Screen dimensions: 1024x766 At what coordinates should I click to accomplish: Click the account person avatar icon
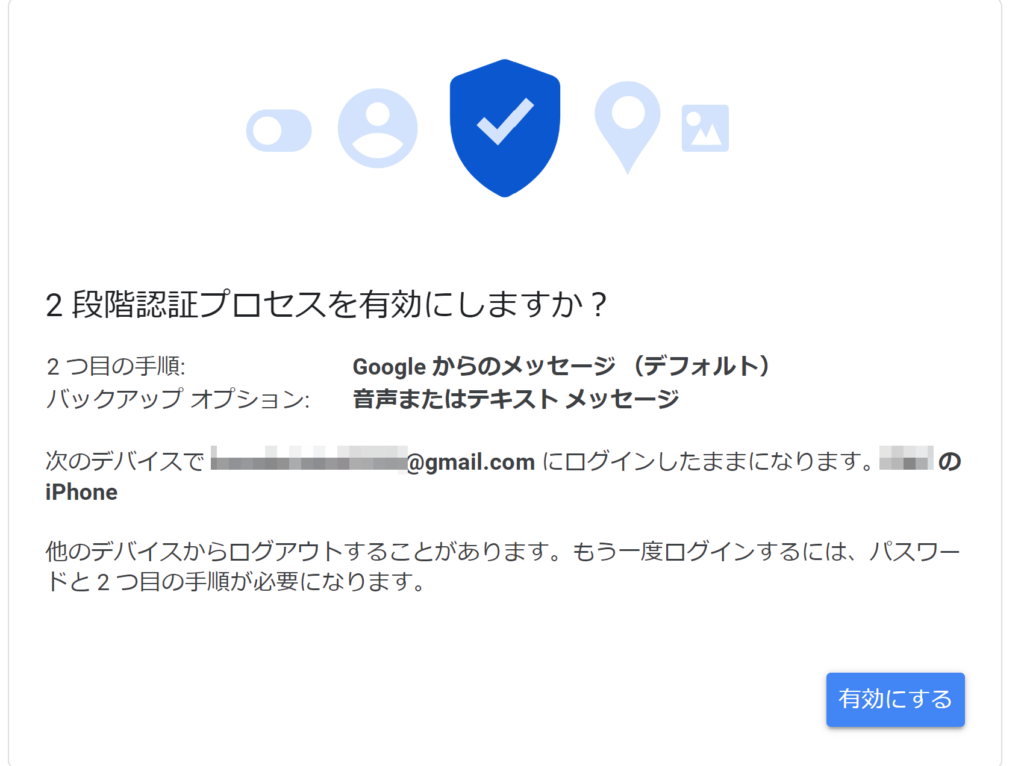377,128
